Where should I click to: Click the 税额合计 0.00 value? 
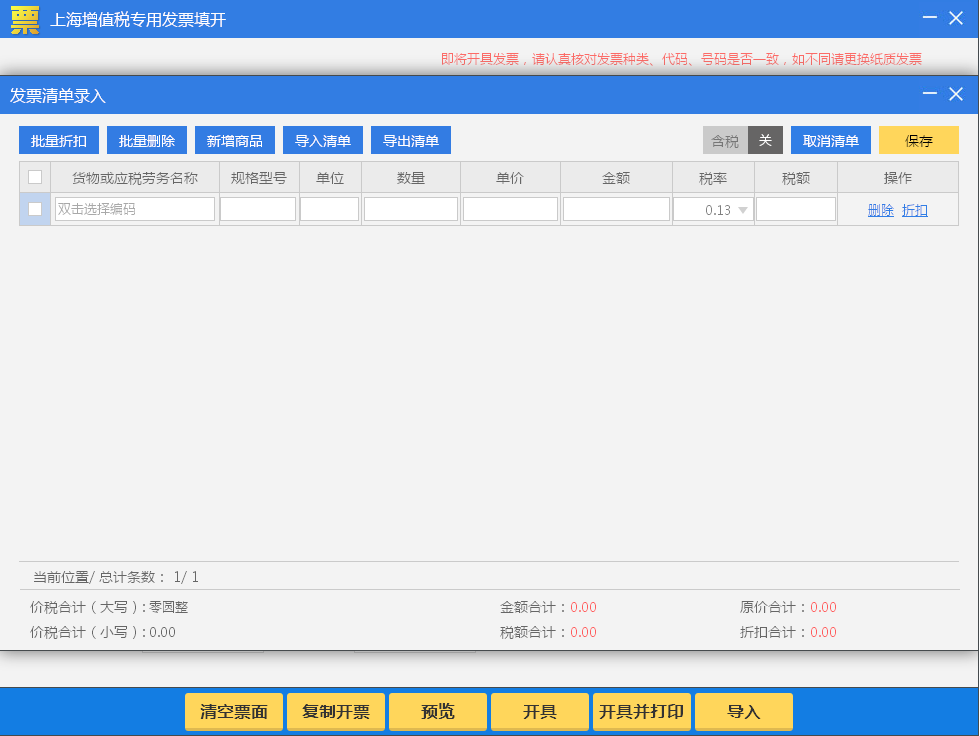point(583,632)
